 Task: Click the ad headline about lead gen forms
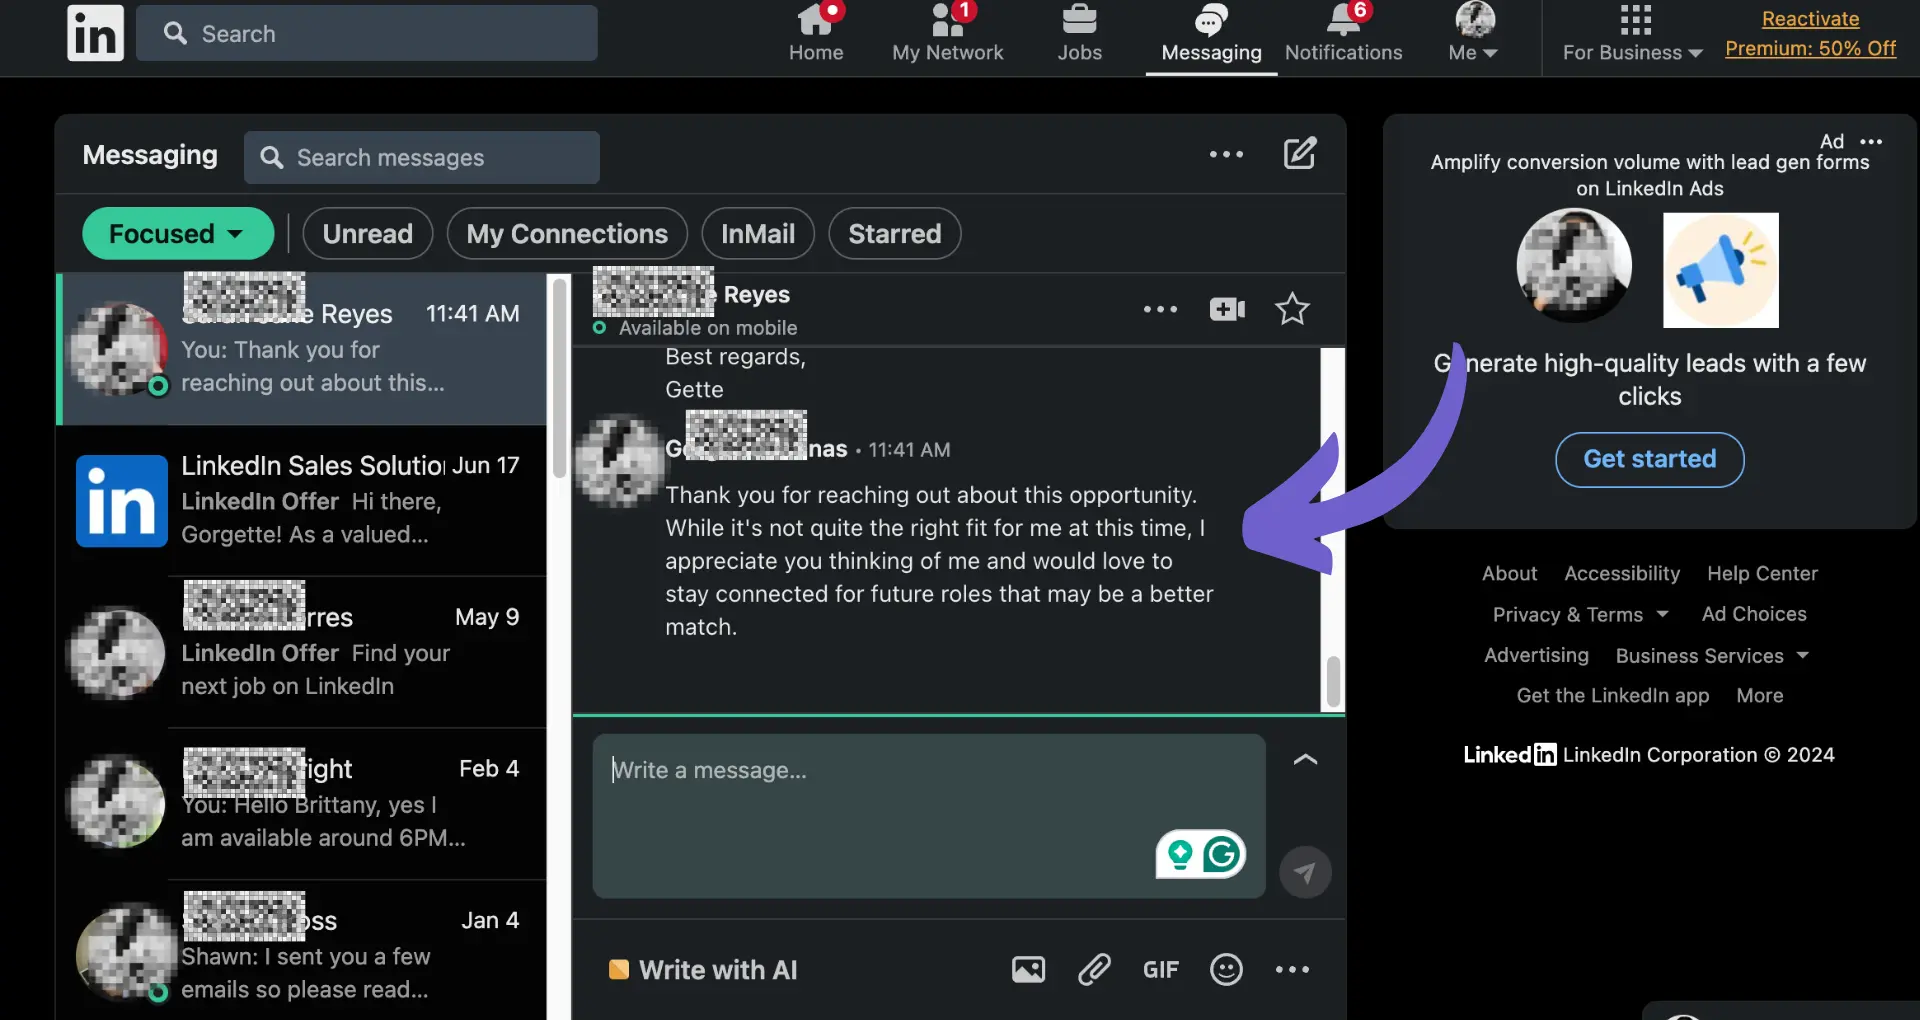coord(1650,175)
